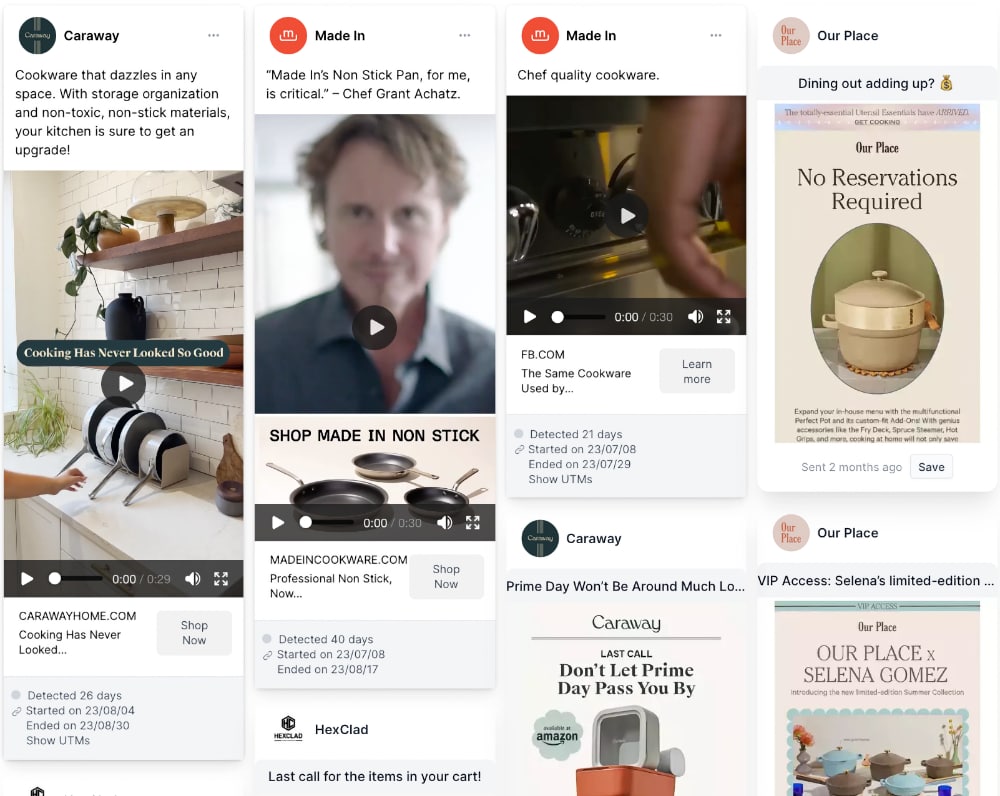Click 'Professional Non Stick, Now...' ad headline
Image resolution: width=1000 pixels, height=796 pixels.
pos(330,586)
